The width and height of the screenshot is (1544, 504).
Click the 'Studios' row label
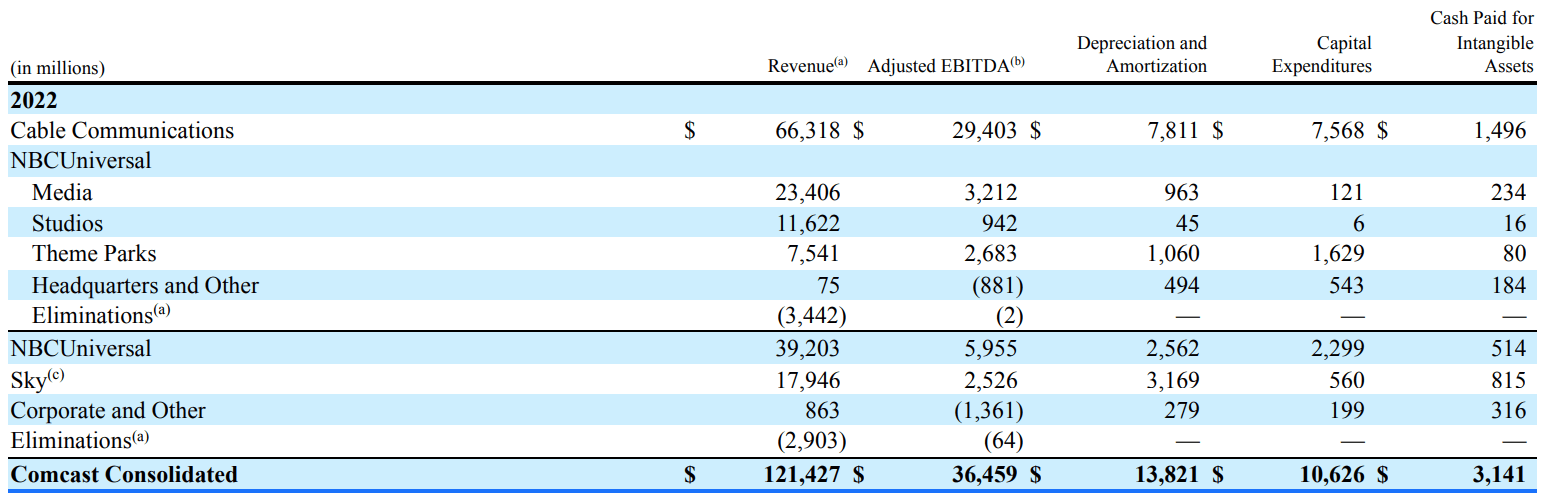tap(67, 224)
